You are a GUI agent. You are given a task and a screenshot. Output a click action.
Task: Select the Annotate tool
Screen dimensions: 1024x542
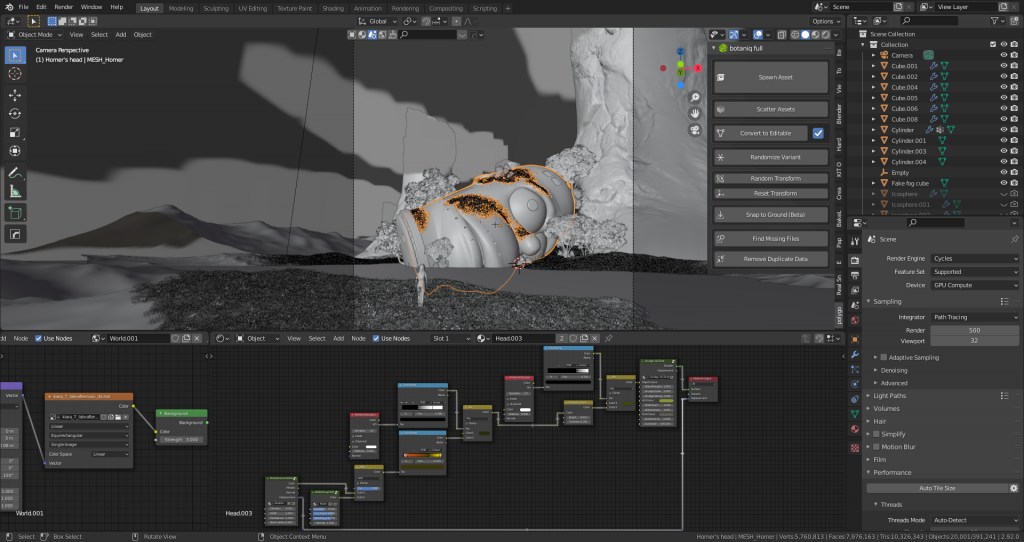pyautogui.click(x=15, y=173)
